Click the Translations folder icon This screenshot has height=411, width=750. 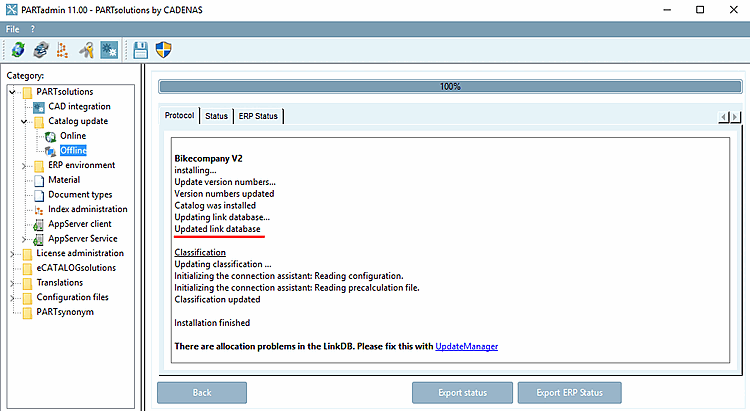[x=28, y=283]
